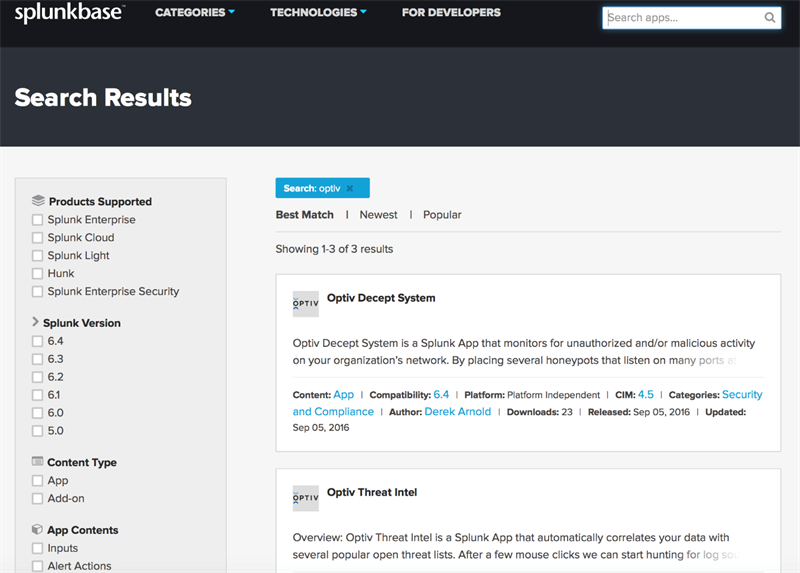Enable the Splunk Enterprise checkbox
Screen dimensions: 800x573
click(38, 220)
